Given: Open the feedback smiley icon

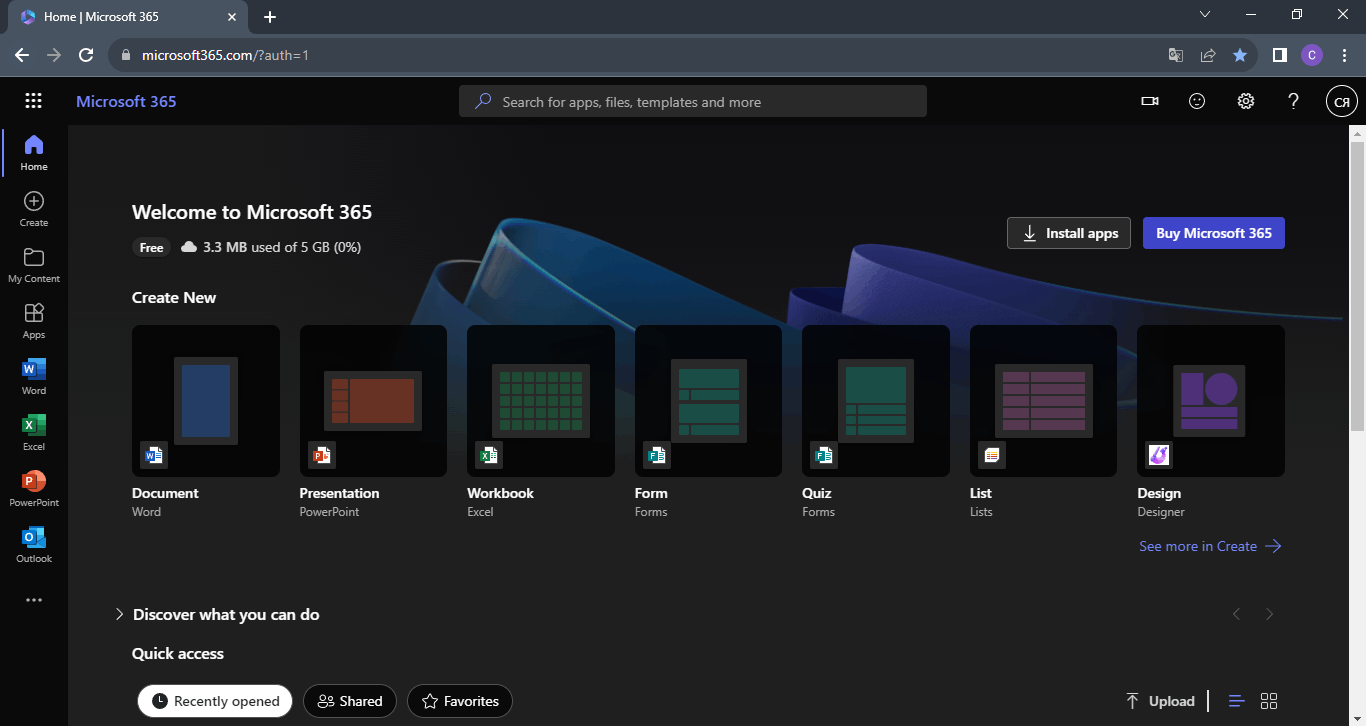Looking at the screenshot, I should click(x=1197, y=101).
